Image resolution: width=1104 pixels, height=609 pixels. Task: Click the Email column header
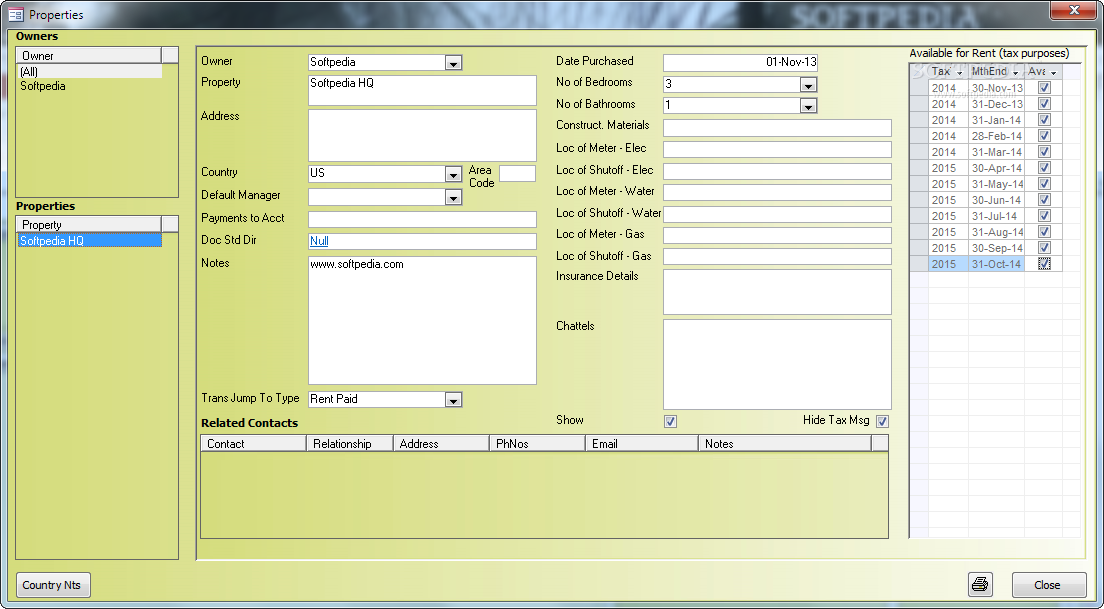pyautogui.click(x=641, y=444)
